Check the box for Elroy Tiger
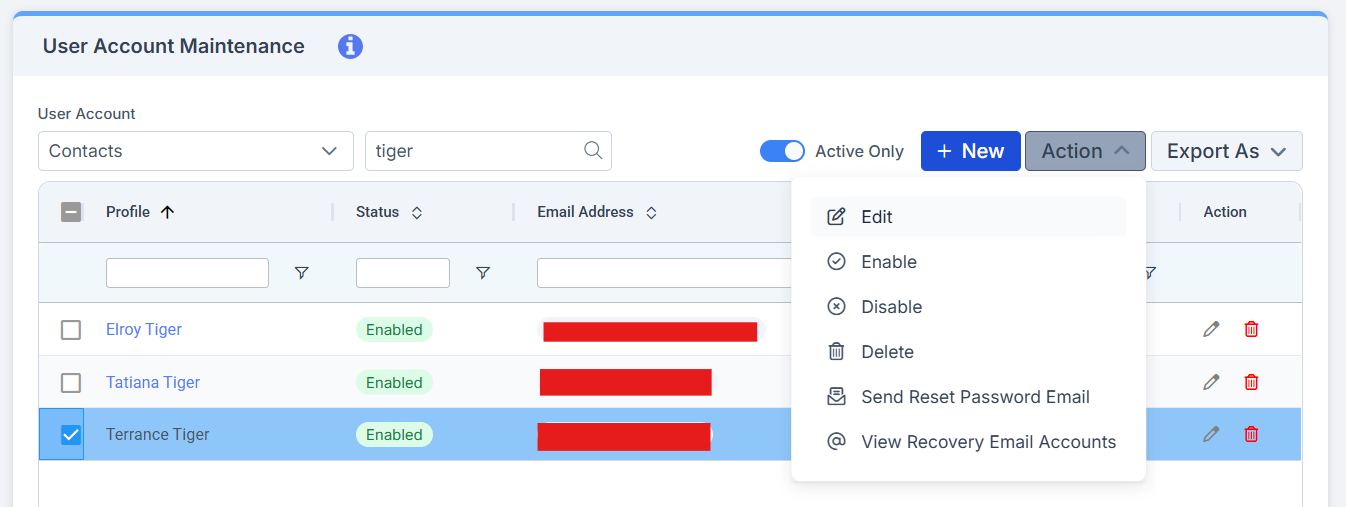 pos(71,330)
